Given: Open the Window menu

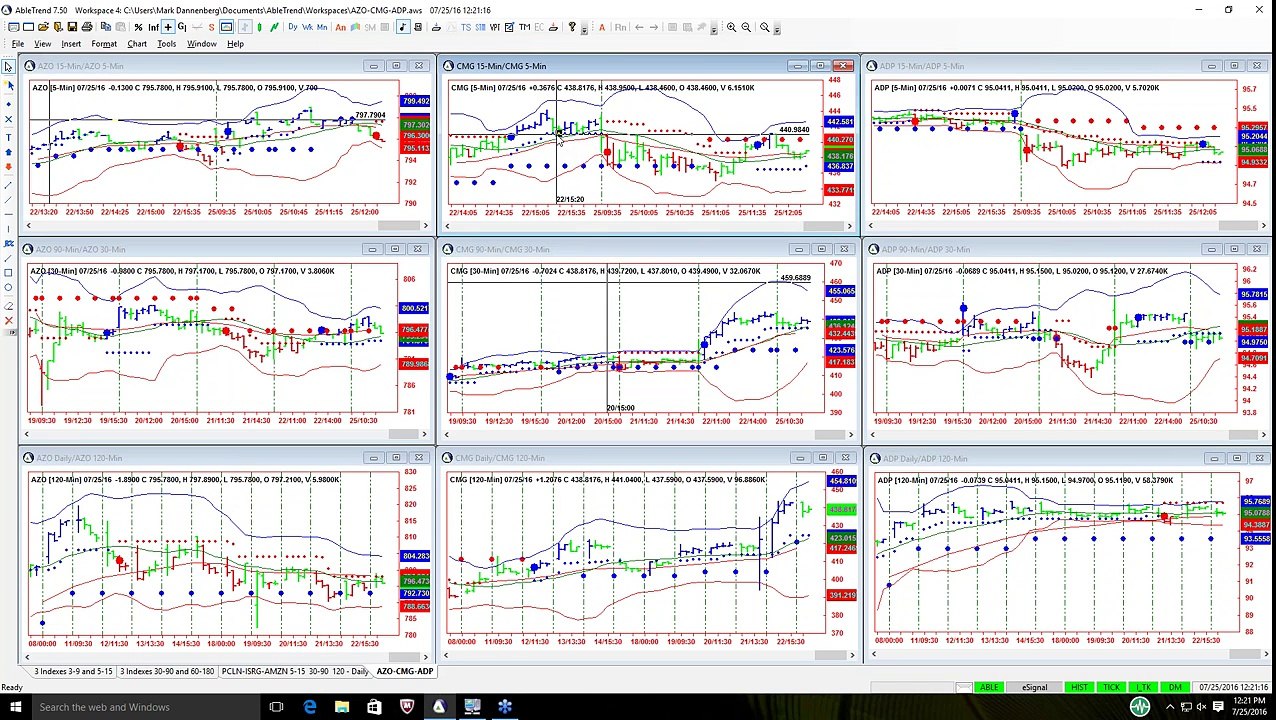Looking at the screenshot, I should [201, 44].
